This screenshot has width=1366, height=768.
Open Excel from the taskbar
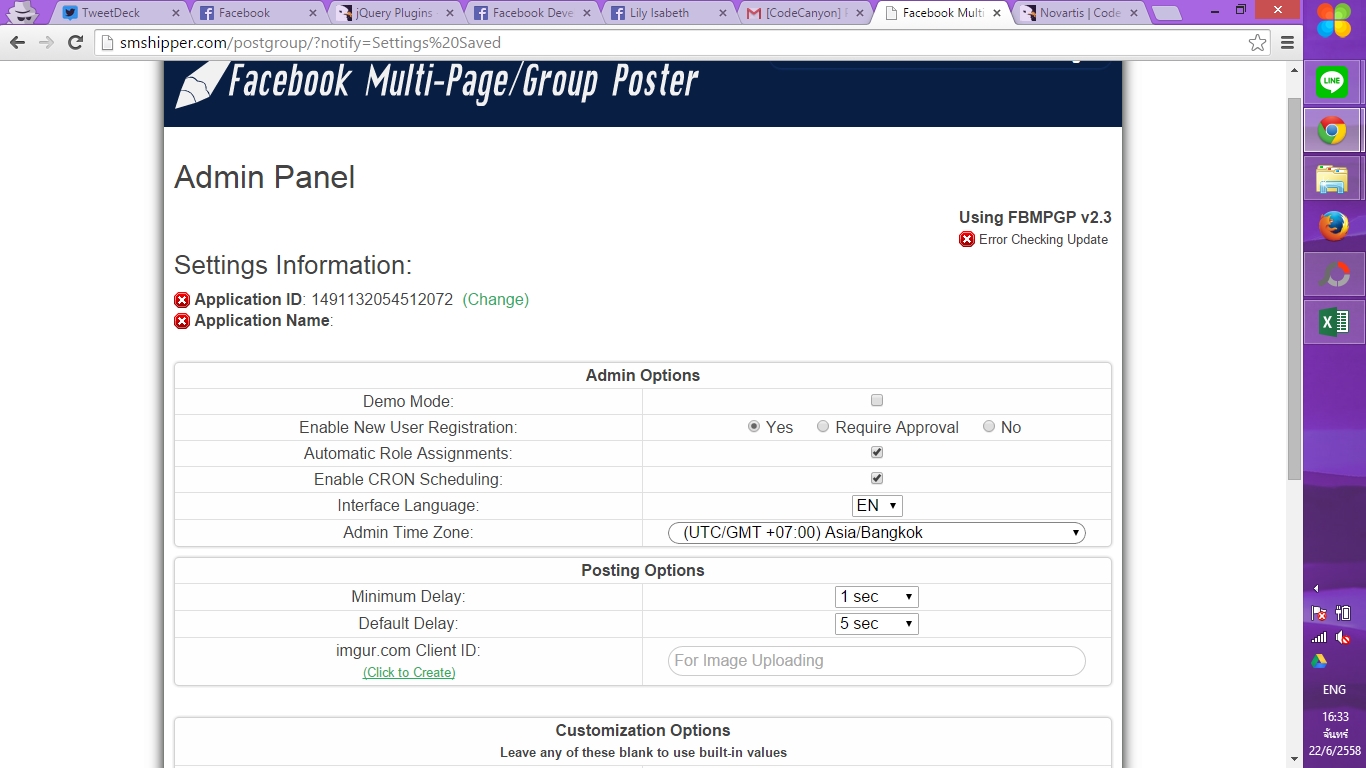click(1332, 322)
